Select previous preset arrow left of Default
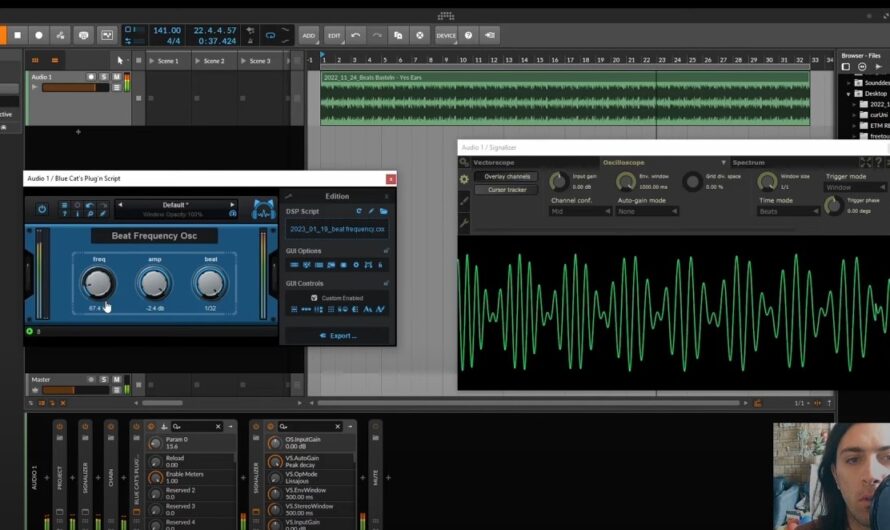 [x=120, y=204]
